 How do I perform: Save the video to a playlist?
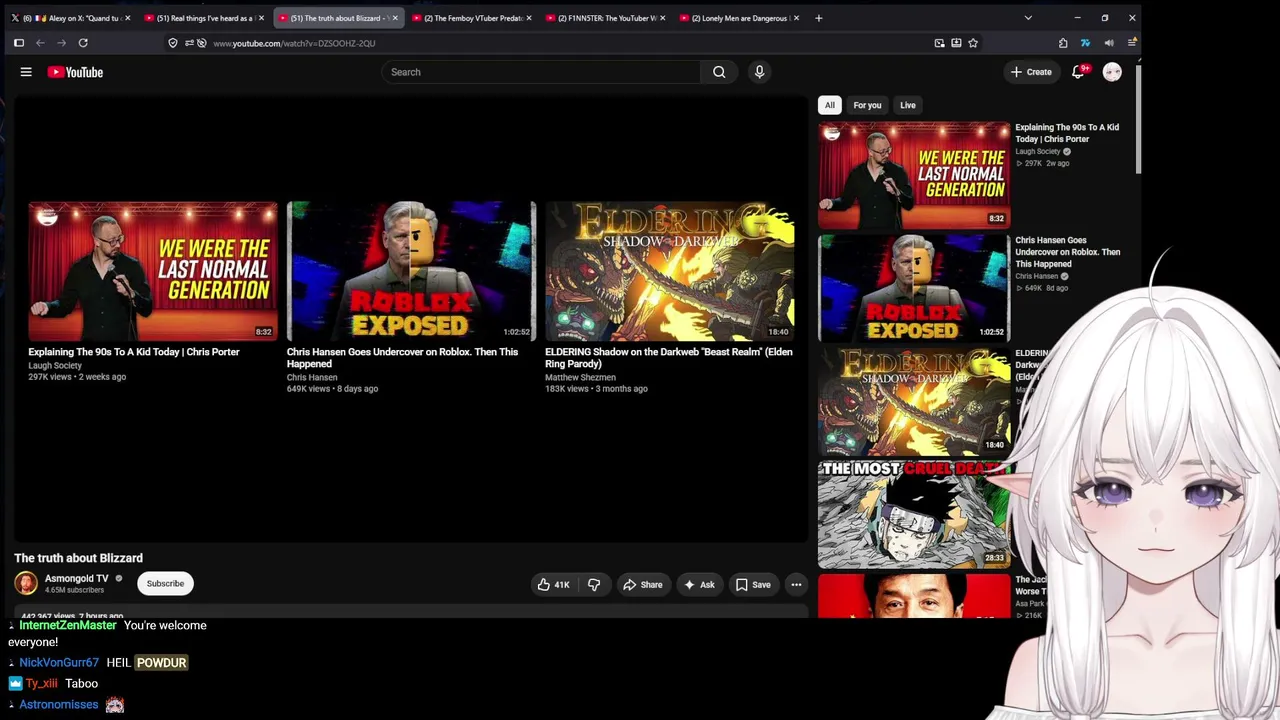(x=753, y=585)
